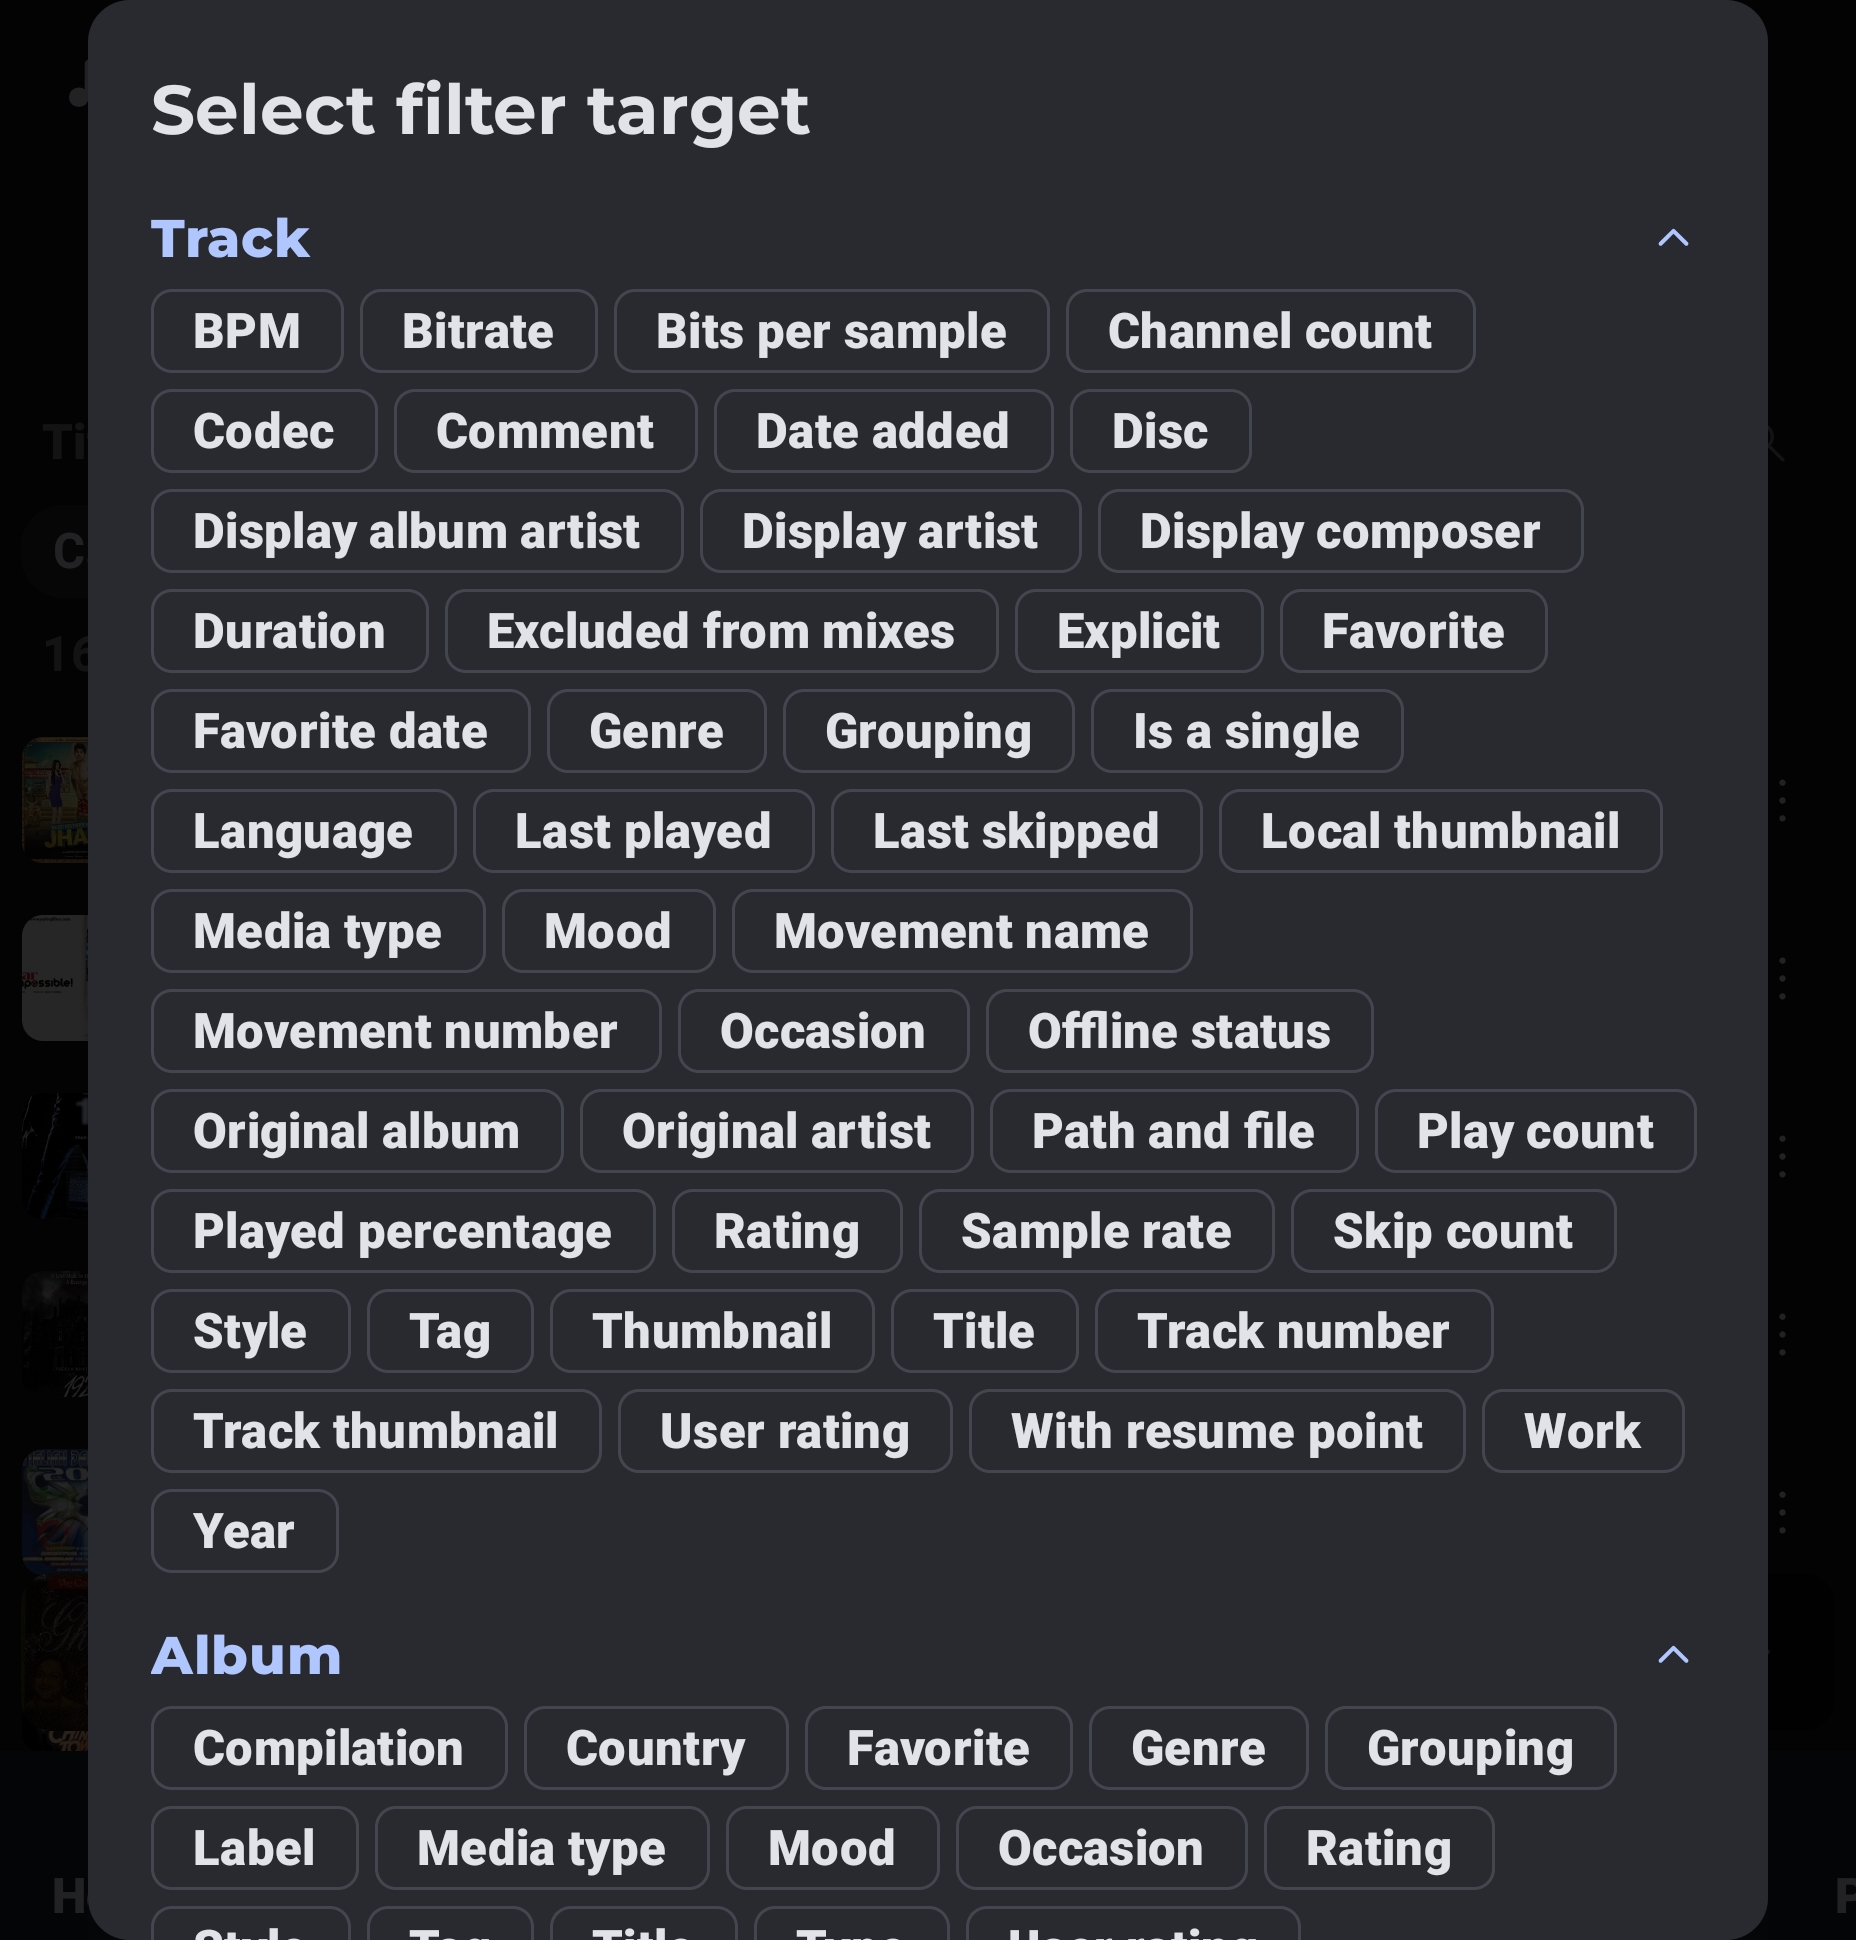Image resolution: width=1856 pixels, height=1940 pixels.
Task: Select the Last skipped chip
Action: tap(1016, 831)
